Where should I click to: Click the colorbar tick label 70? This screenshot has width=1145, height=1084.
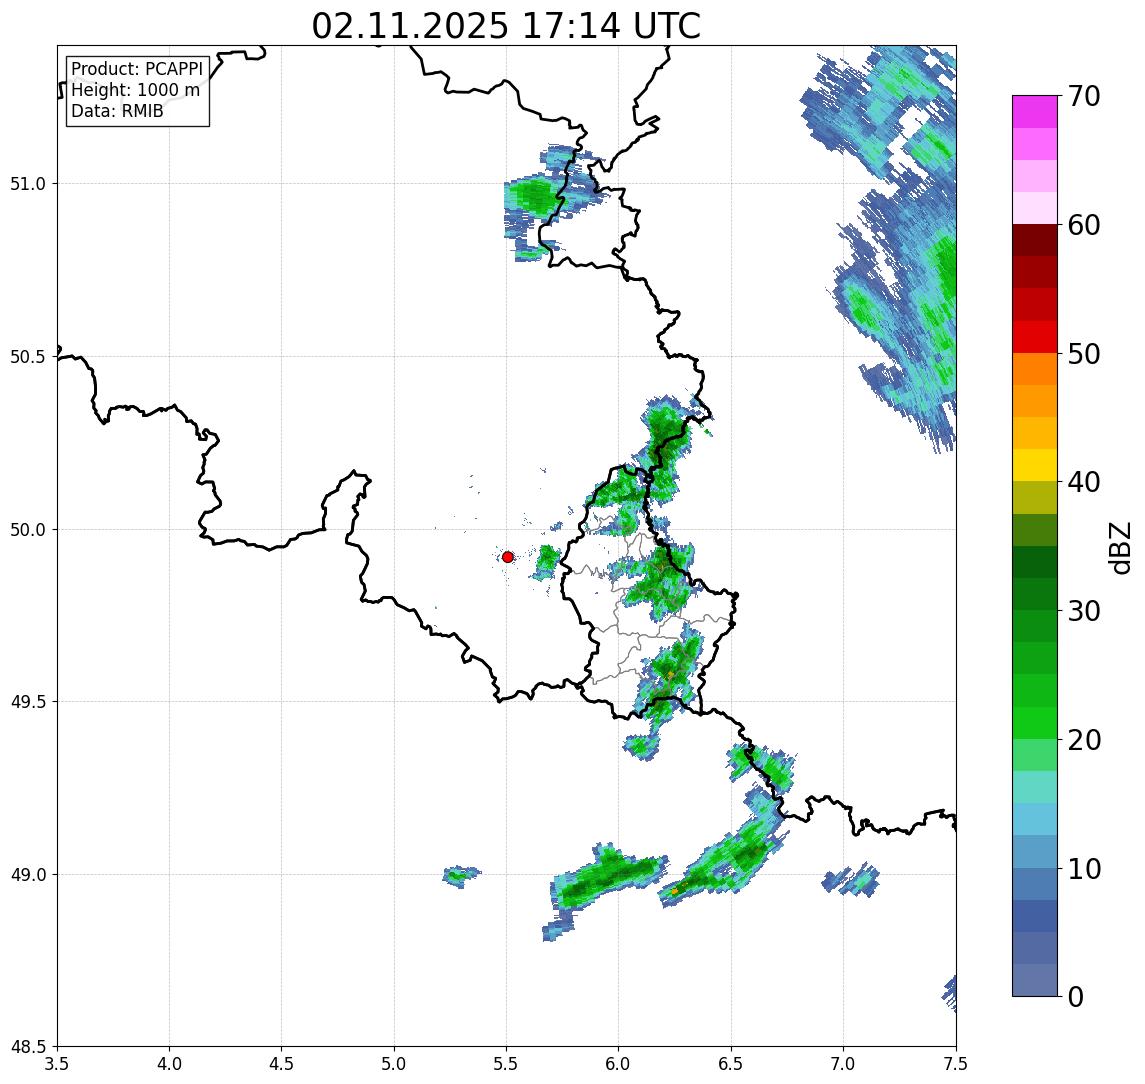click(x=1084, y=96)
